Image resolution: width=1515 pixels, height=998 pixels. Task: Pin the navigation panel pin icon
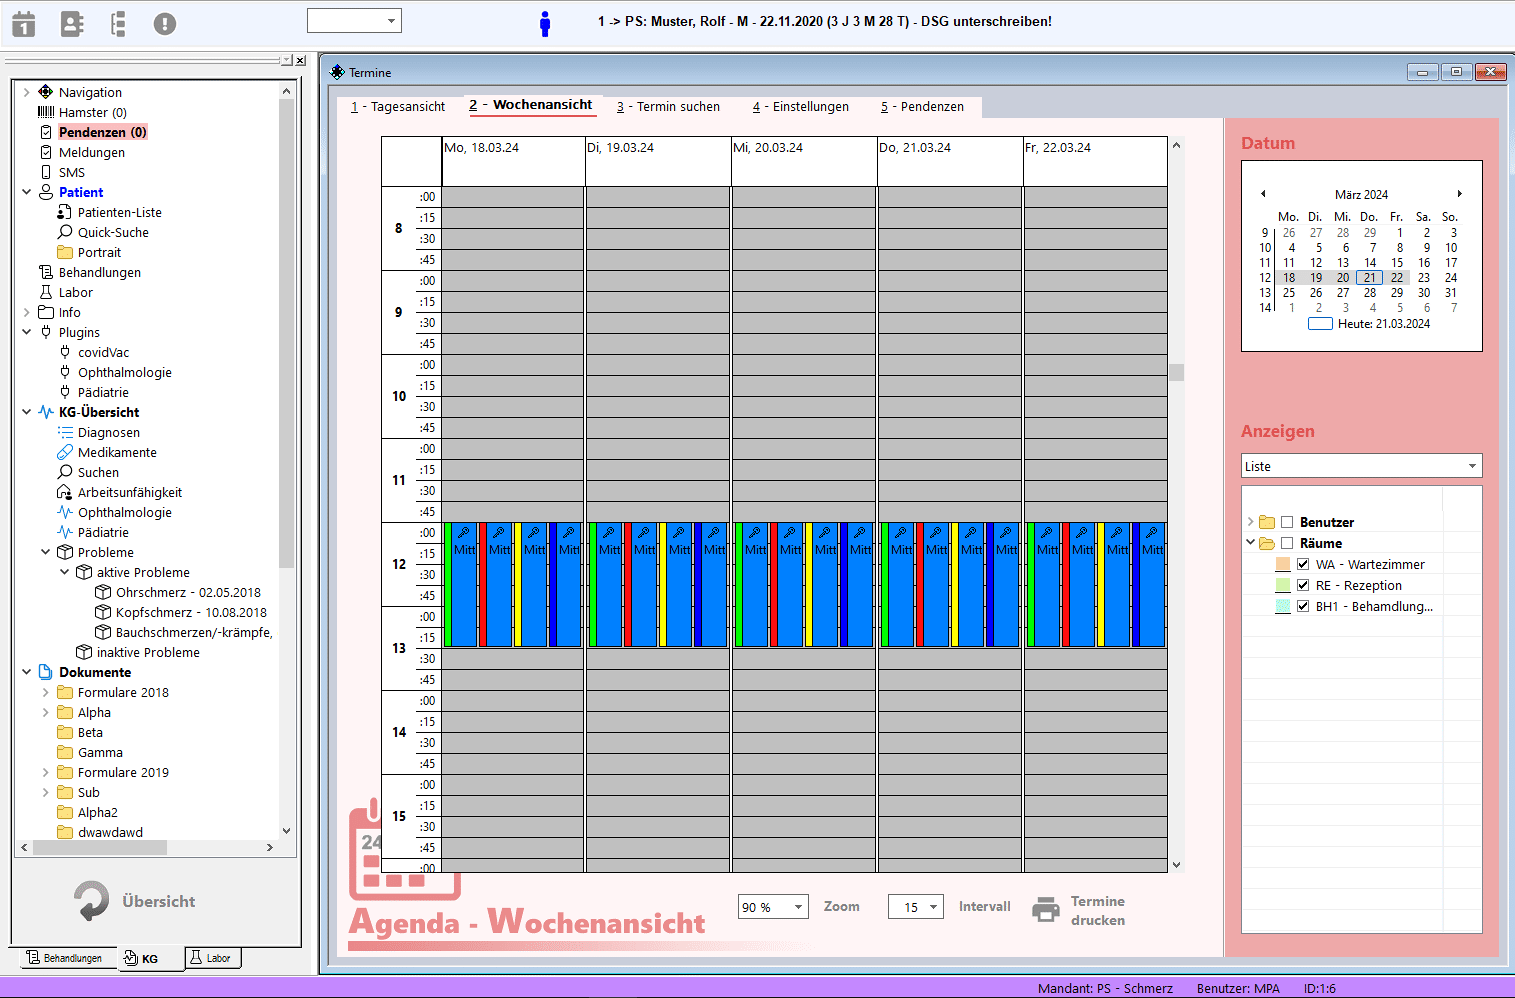285,61
